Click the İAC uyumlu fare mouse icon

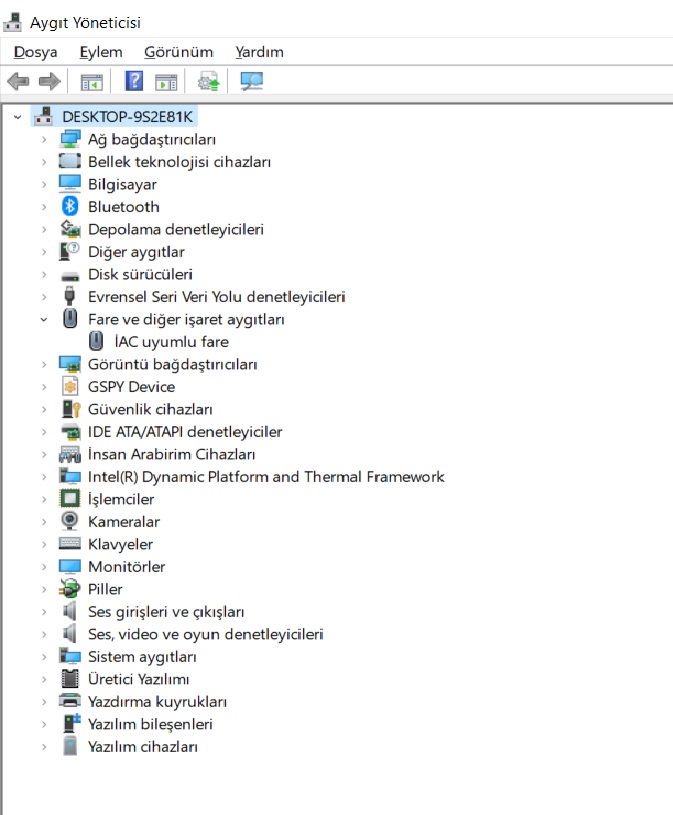[96, 341]
